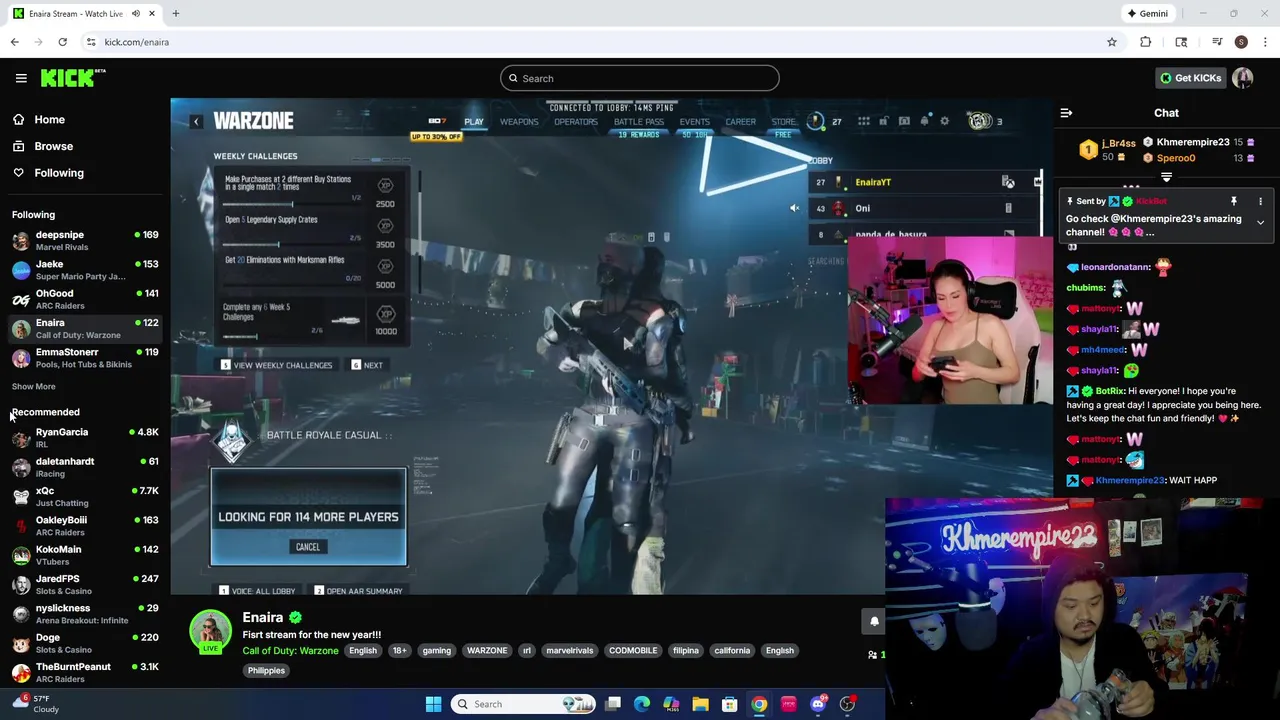The height and width of the screenshot is (720, 1280).
Task: Open Chrome media control icon
Action: (x=1217, y=42)
